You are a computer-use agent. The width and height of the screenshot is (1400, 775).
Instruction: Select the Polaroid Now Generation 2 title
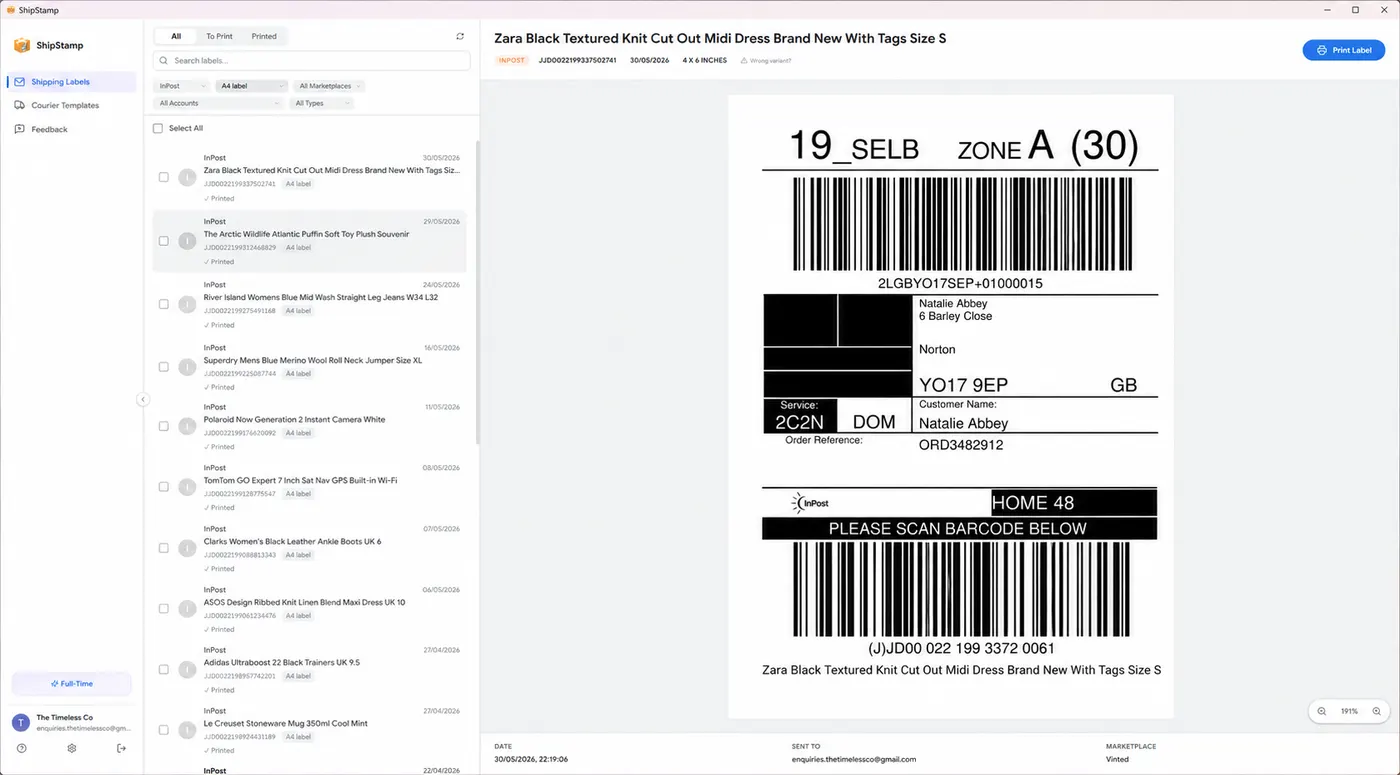294,420
